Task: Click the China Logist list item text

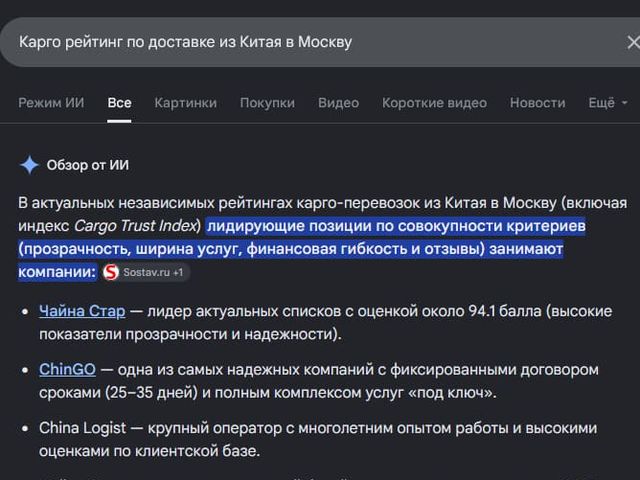Action: coord(318,440)
